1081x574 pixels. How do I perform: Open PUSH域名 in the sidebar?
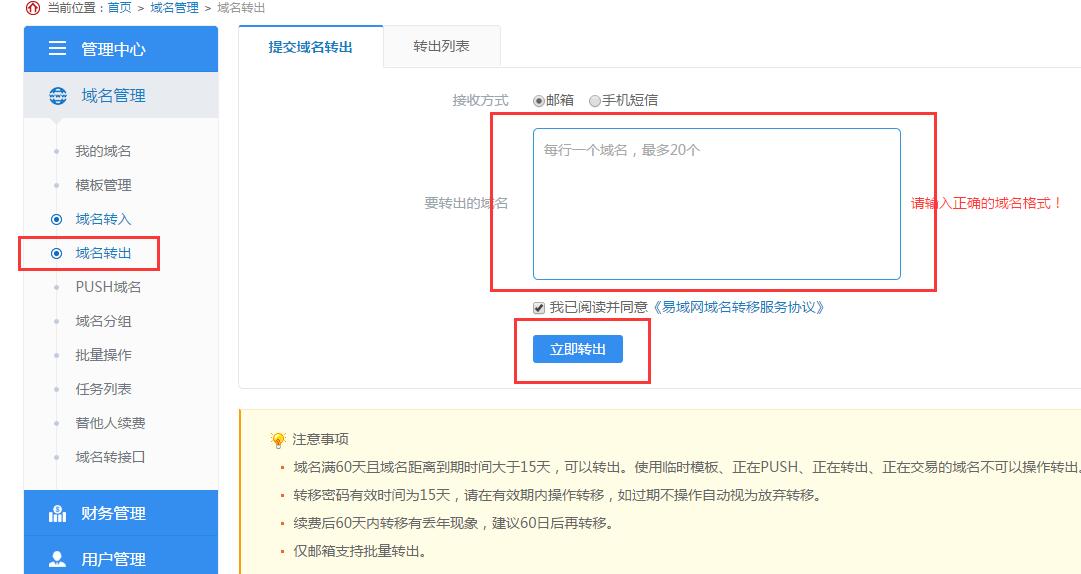(108, 287)
